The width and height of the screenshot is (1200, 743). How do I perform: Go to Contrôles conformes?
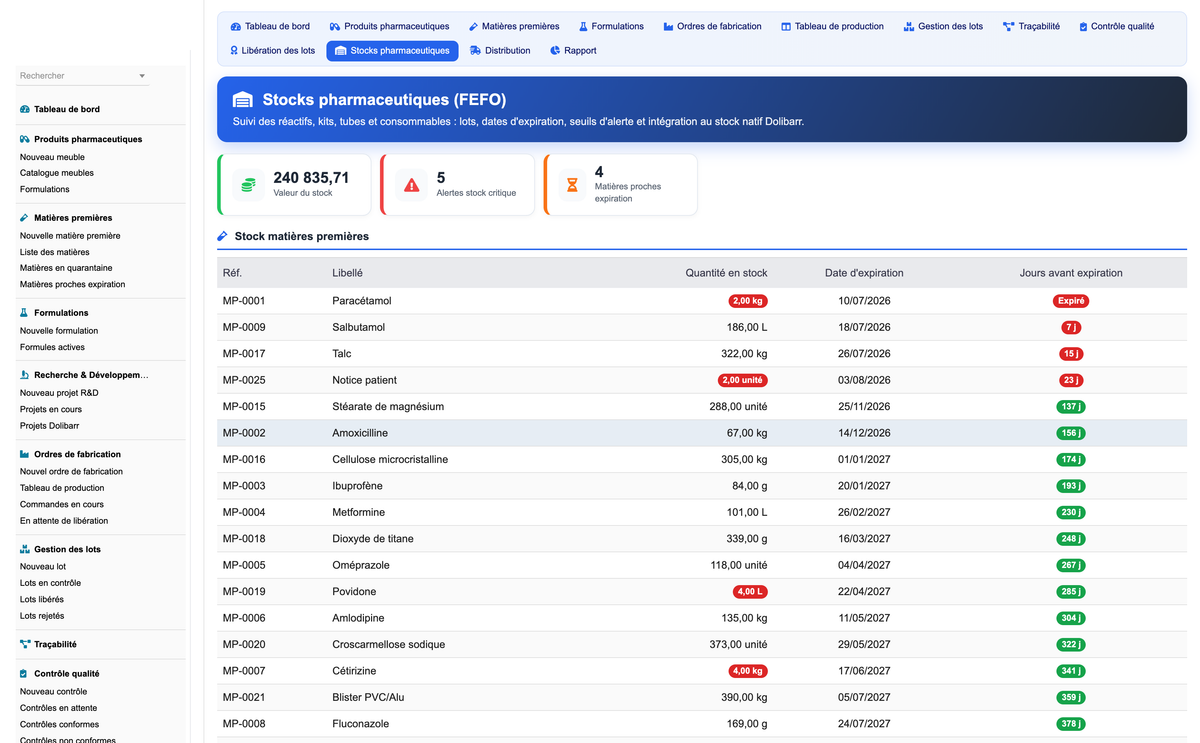pos(59,724)
